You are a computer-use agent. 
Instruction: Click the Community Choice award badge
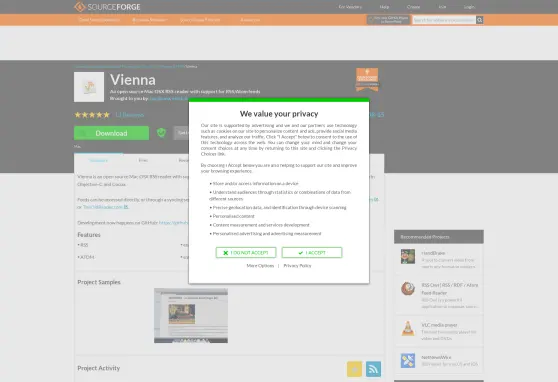point(367,79)
